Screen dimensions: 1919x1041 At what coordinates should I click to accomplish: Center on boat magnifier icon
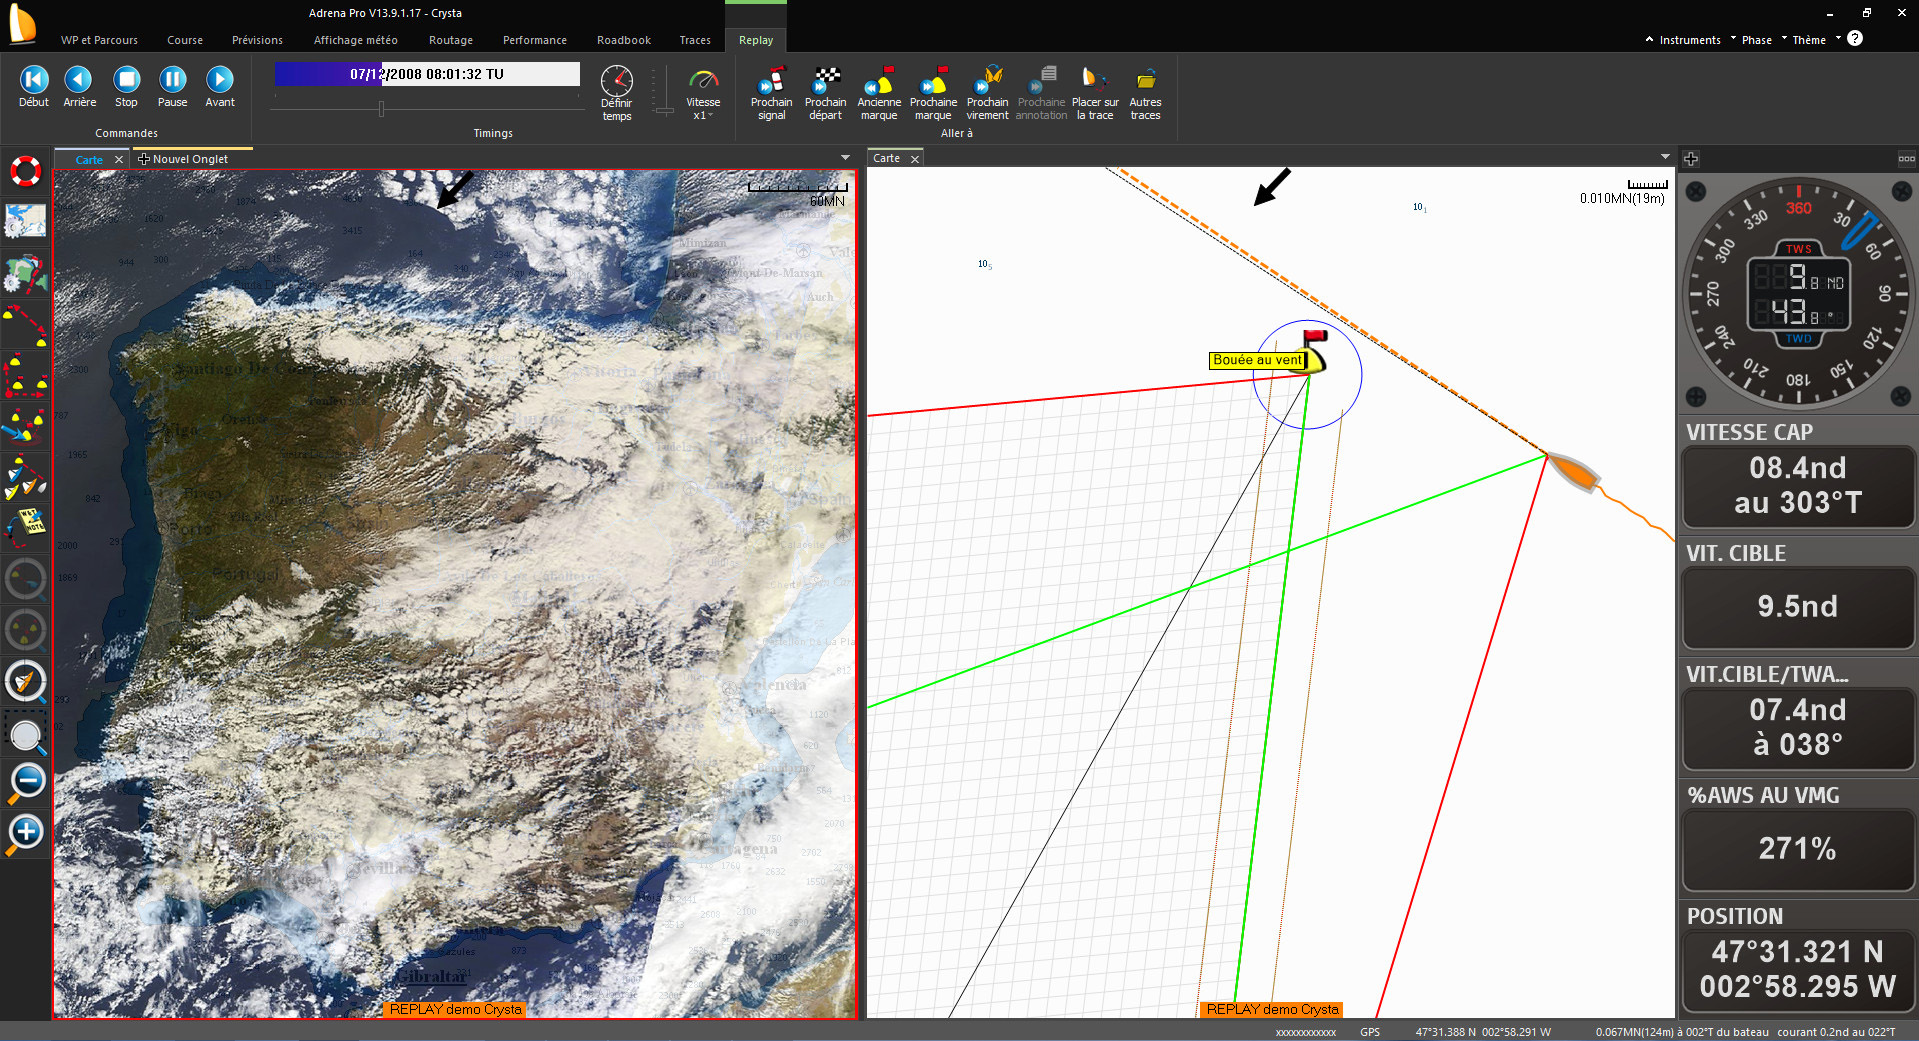pyautogui.click(x=25, y=682)
